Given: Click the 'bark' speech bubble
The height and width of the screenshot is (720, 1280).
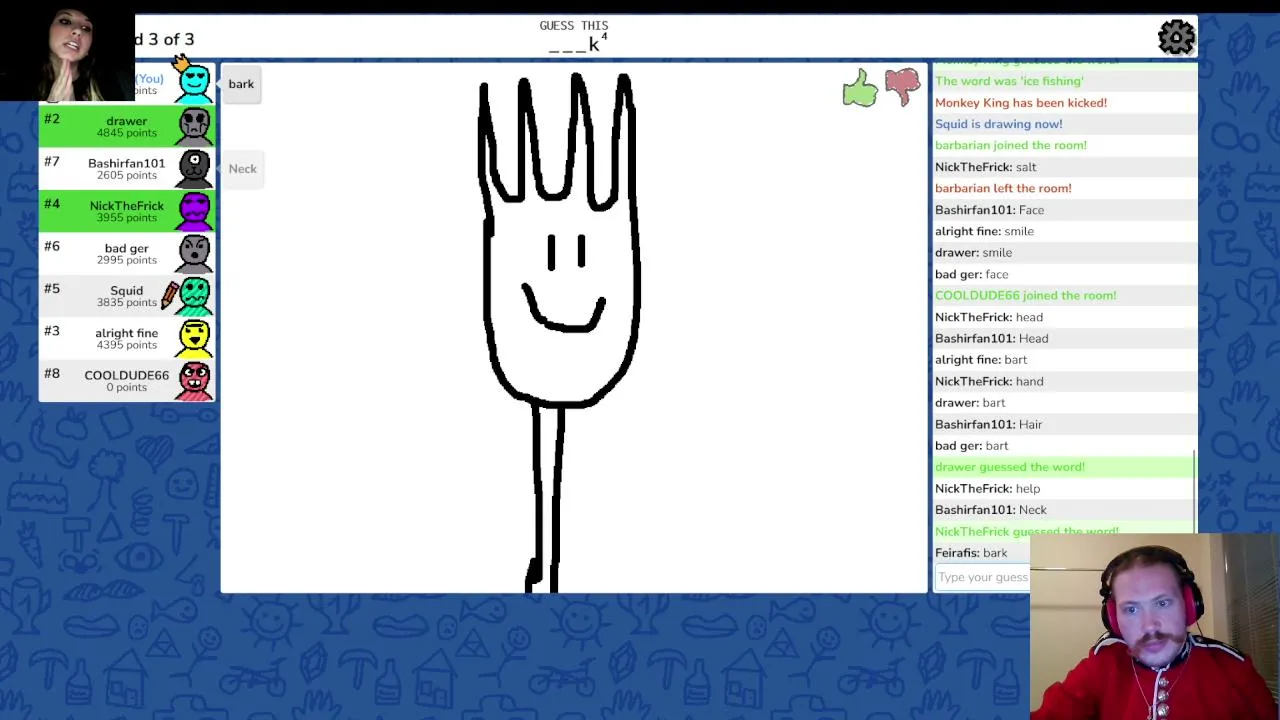Looking at the screenshot, I should point(241,84).
